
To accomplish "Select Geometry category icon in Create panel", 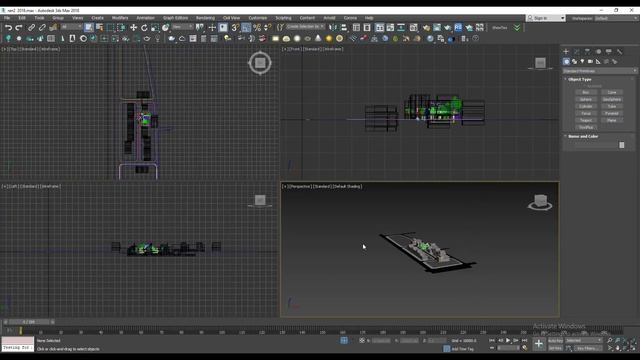I will click(x=566, y=62).
